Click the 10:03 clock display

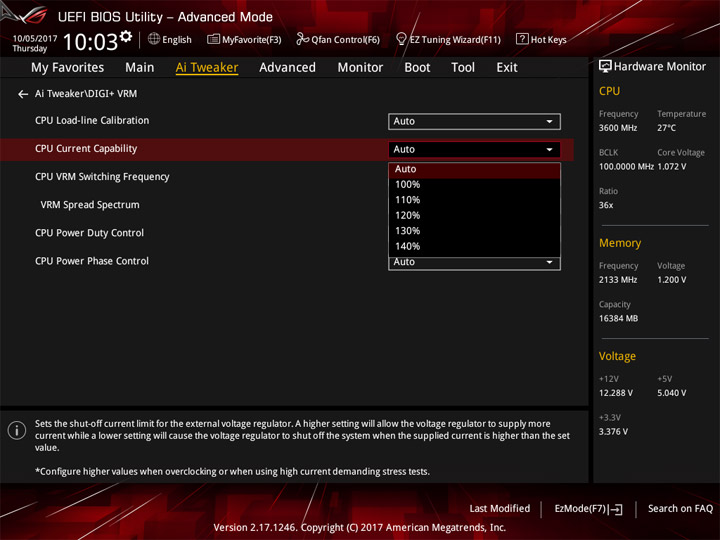coord(90,42)
